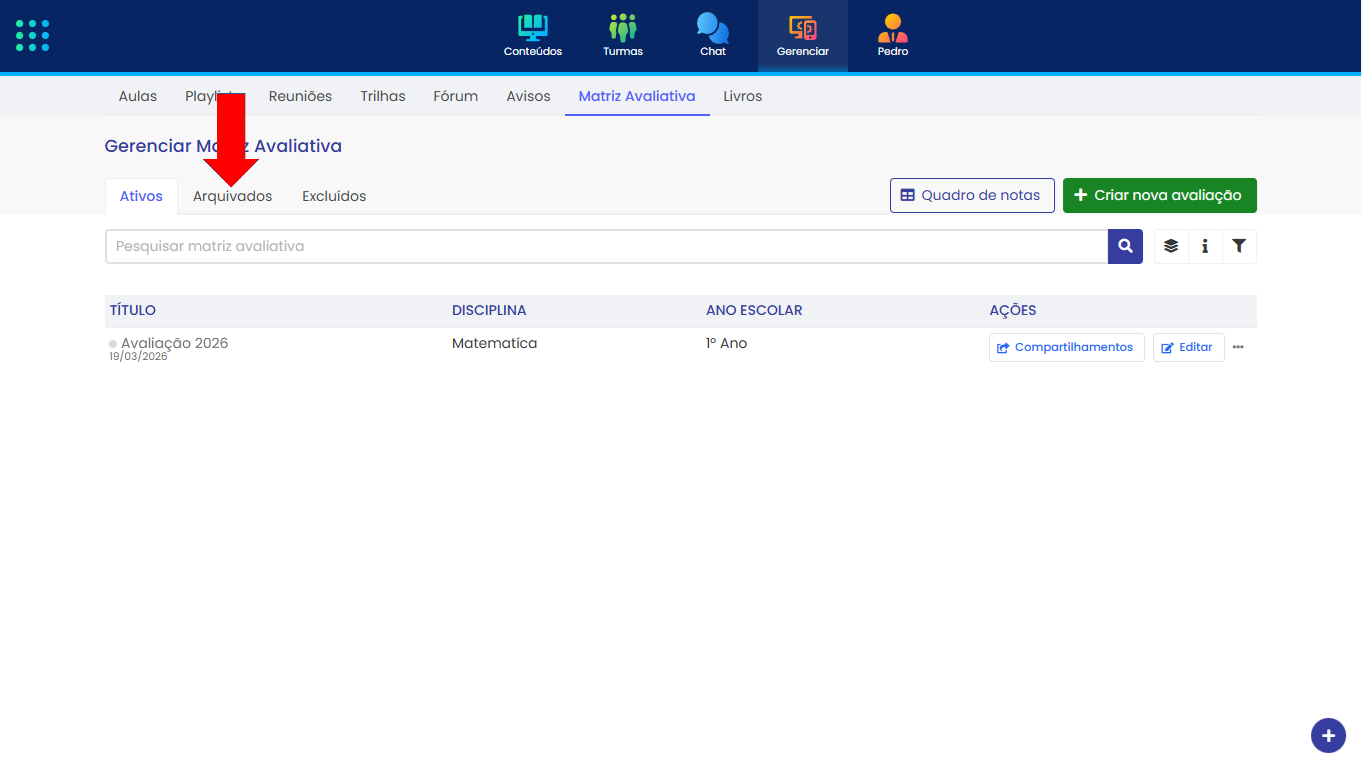The height and width of the screenshot is (768, 1366).
Task: Go to the Turmas section
Action: [x=623, y=36]
